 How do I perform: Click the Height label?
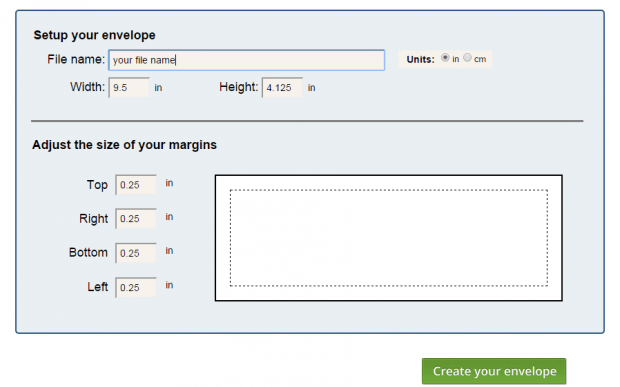(238, 87)
